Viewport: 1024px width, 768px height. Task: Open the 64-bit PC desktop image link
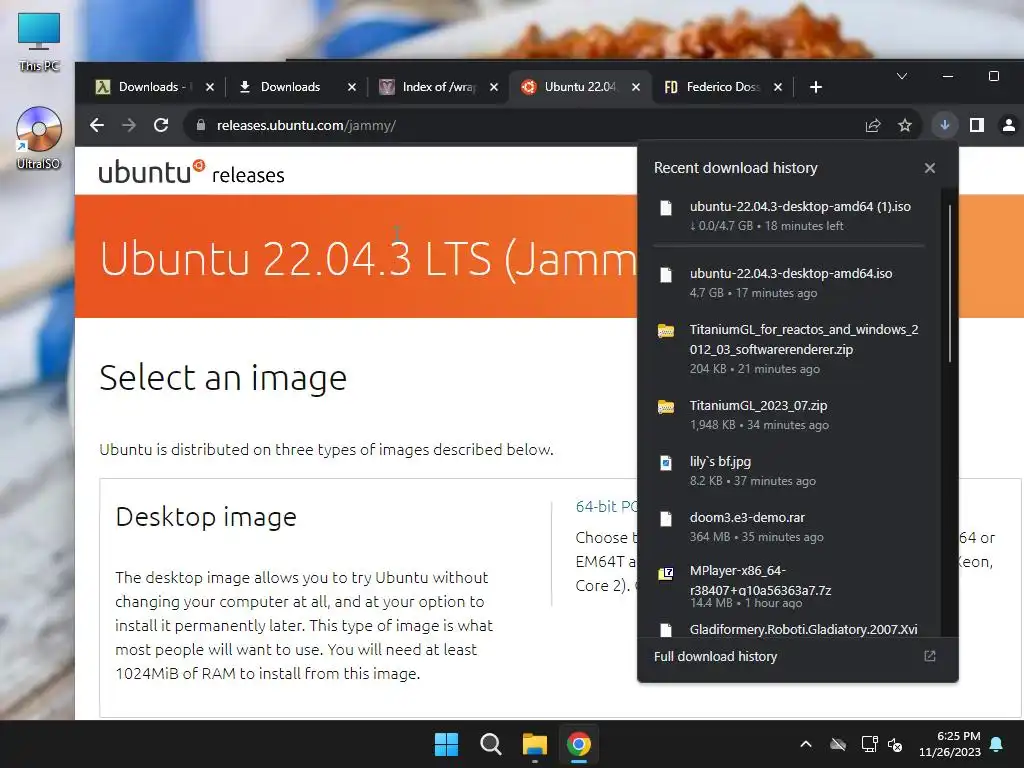606,506
